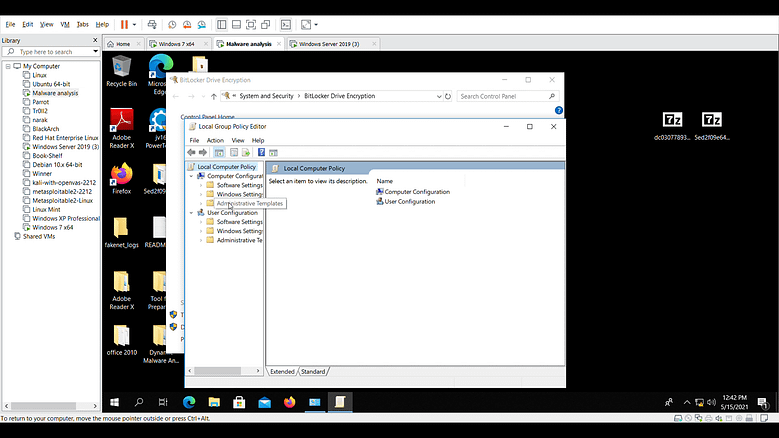779x438 pixels.
Task: Click System and Security breadcrumb link
Action: 266,96
